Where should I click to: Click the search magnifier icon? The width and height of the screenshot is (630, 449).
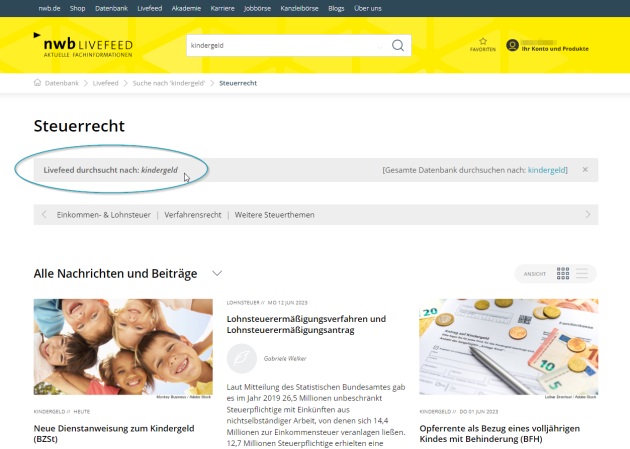(398, 45)
